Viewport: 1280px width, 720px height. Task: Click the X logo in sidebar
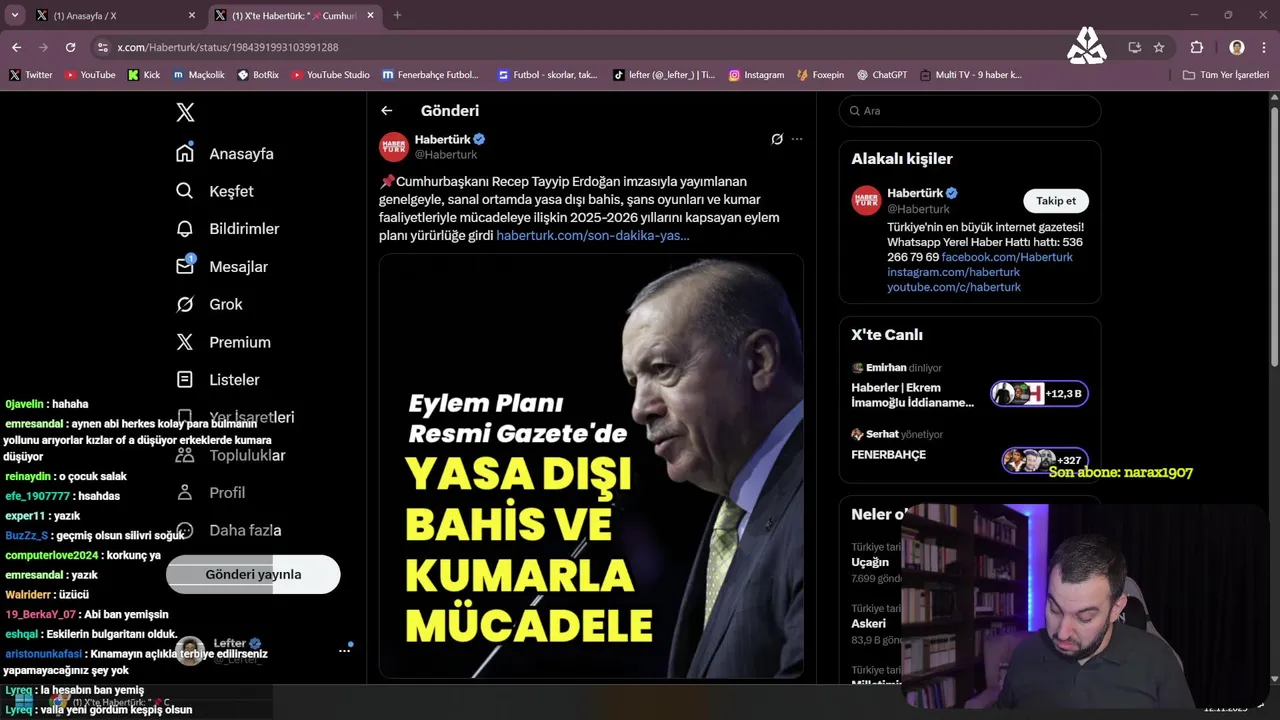(x=185, y=112)
